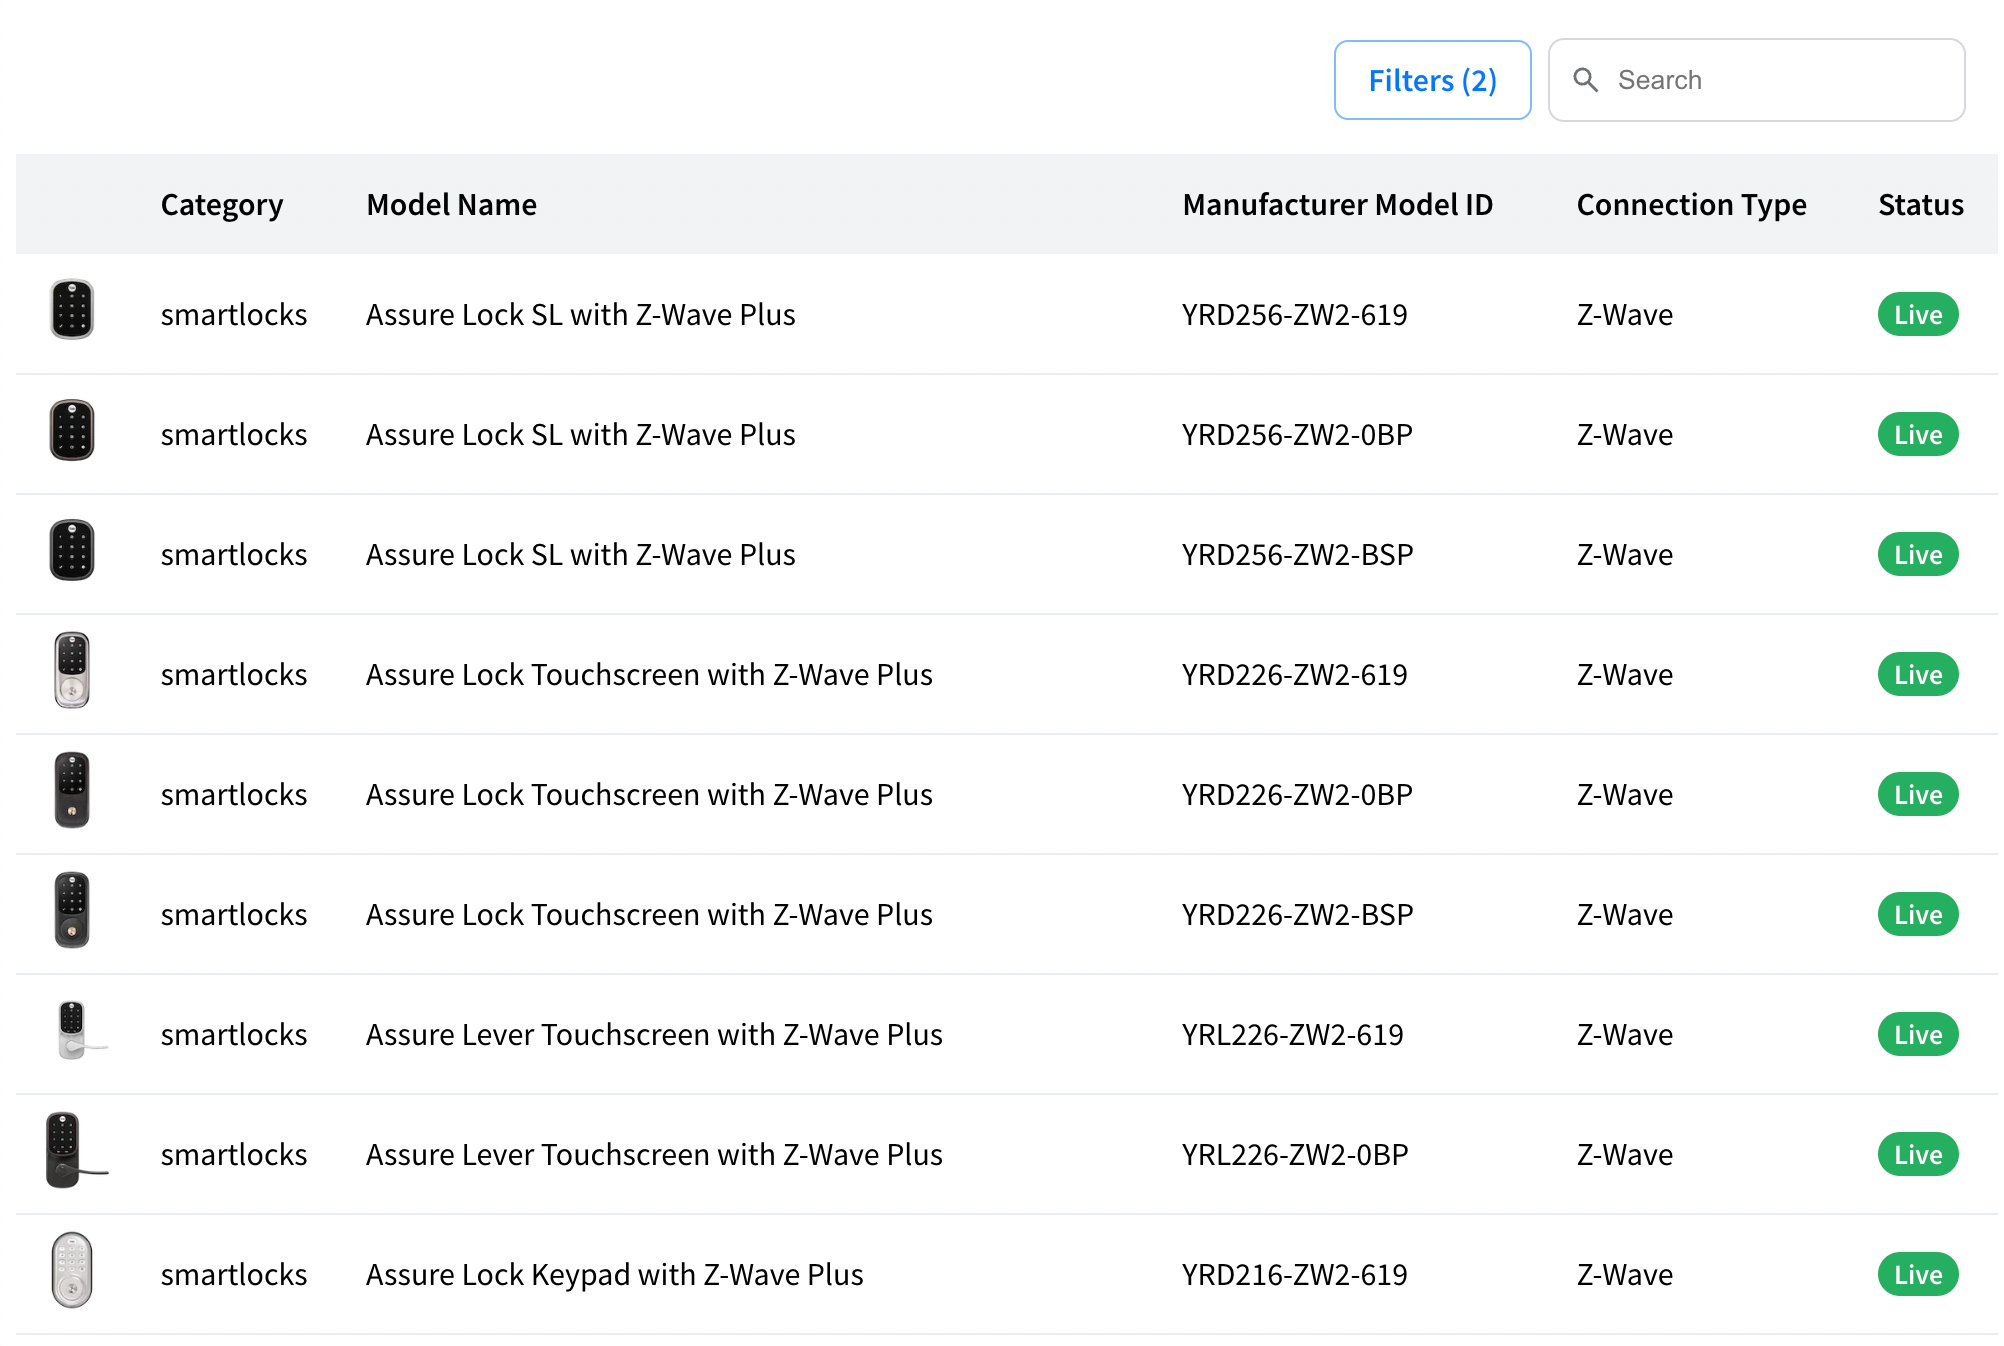Viewport: 2004px width, 1346px height.
Task: Click Live badge for YRD256-ZW2-BSP
Action: [x=1918, y=555]
